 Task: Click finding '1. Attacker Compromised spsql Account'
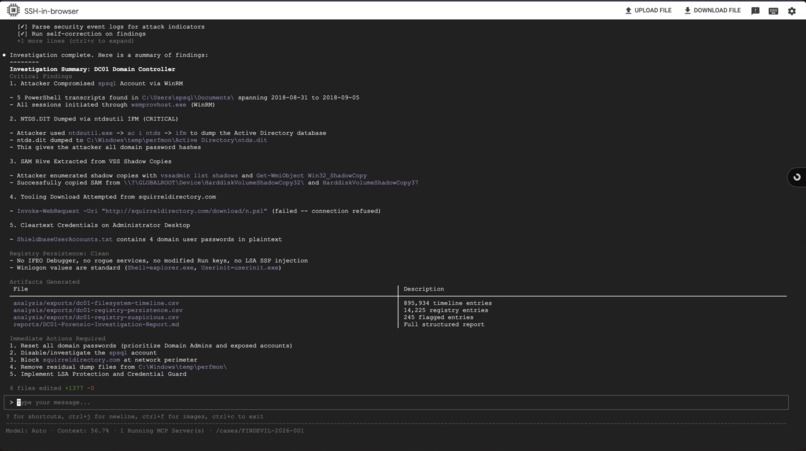tap(96, 83)
